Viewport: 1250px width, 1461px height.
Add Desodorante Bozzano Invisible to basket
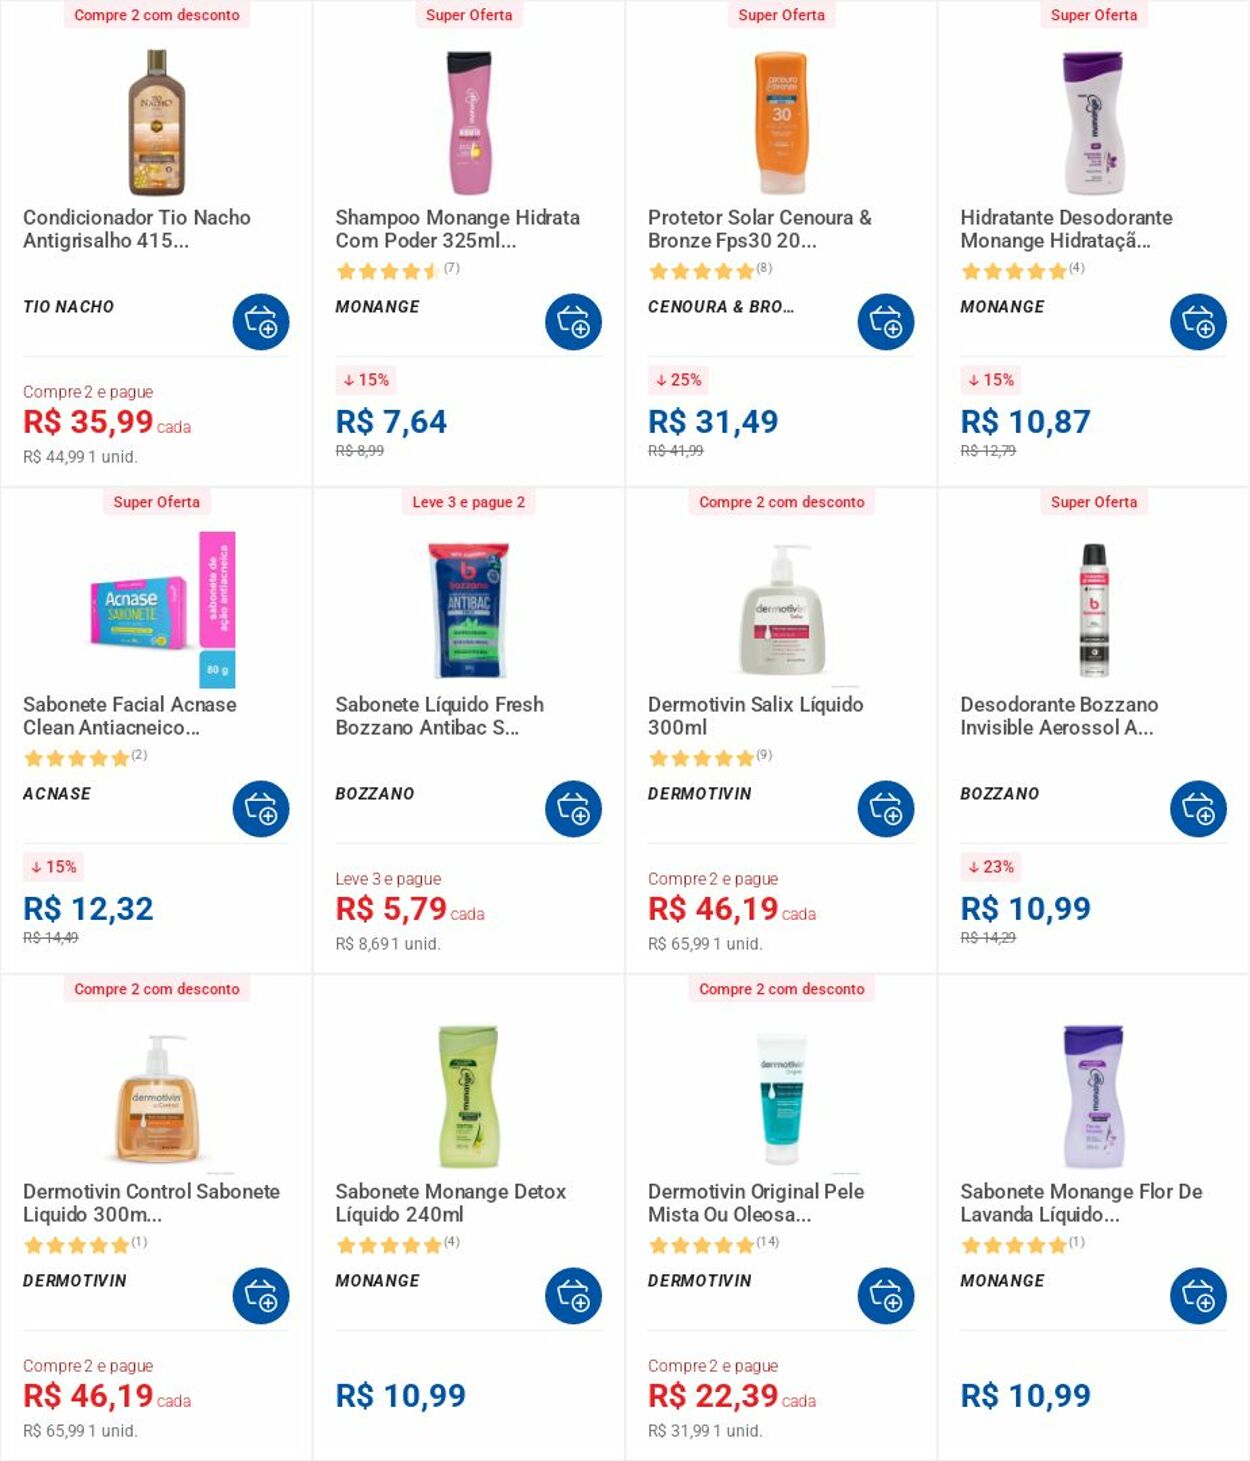(1198, 809)
